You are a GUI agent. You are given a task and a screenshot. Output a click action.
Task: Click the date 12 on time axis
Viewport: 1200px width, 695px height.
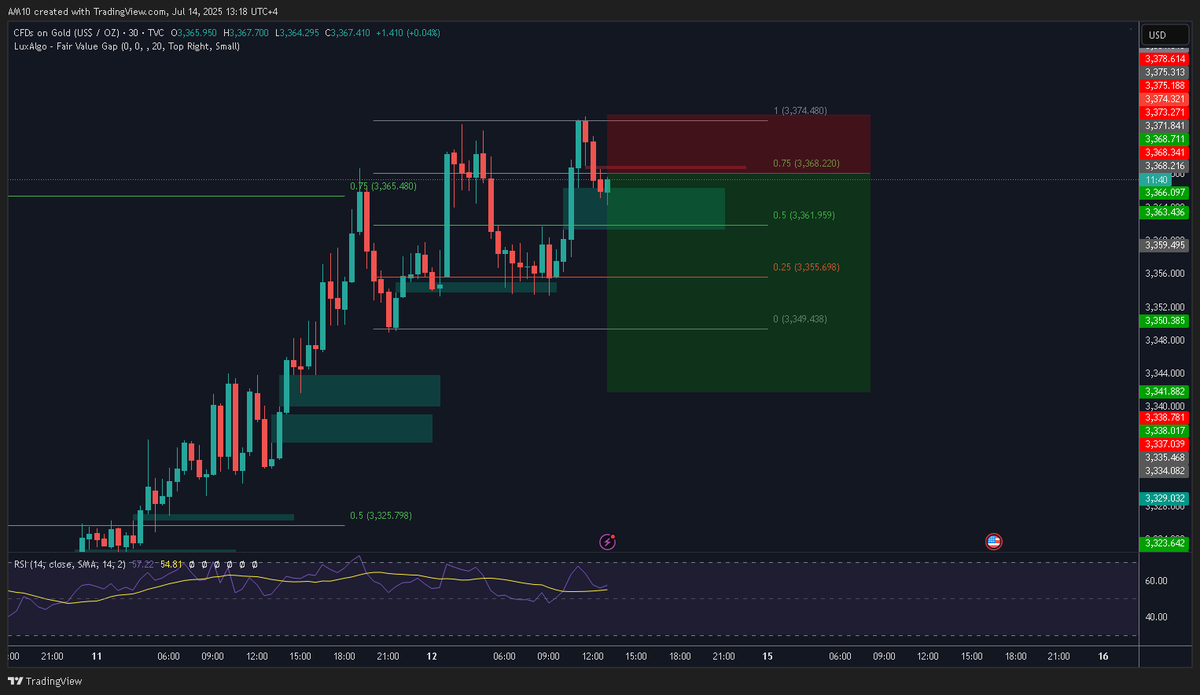point(432,657)
